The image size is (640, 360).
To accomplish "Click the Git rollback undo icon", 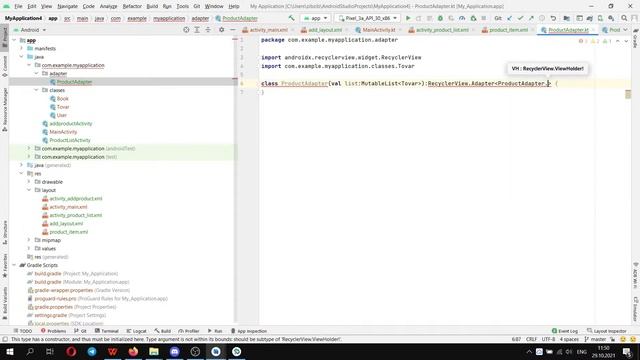I will click(553, 18).
